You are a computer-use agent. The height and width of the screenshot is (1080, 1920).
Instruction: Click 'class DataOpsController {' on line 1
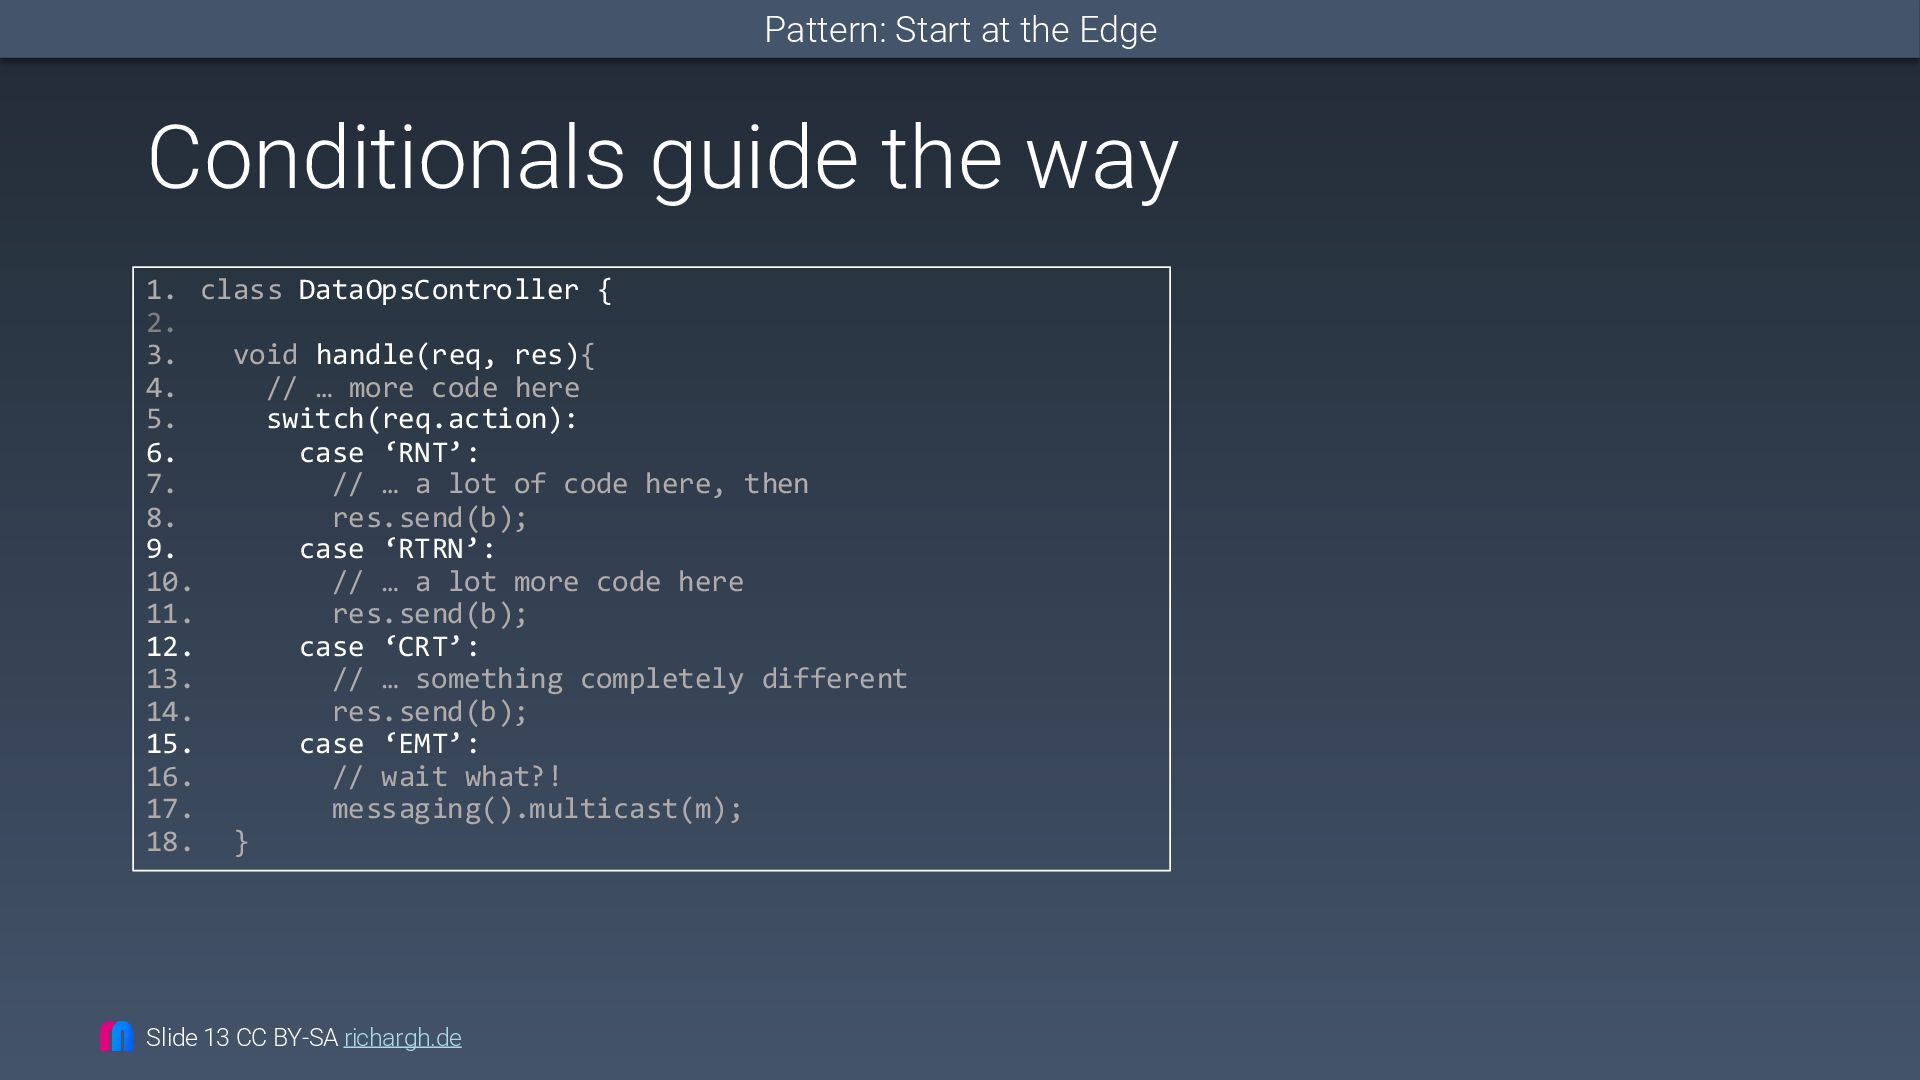406,290
